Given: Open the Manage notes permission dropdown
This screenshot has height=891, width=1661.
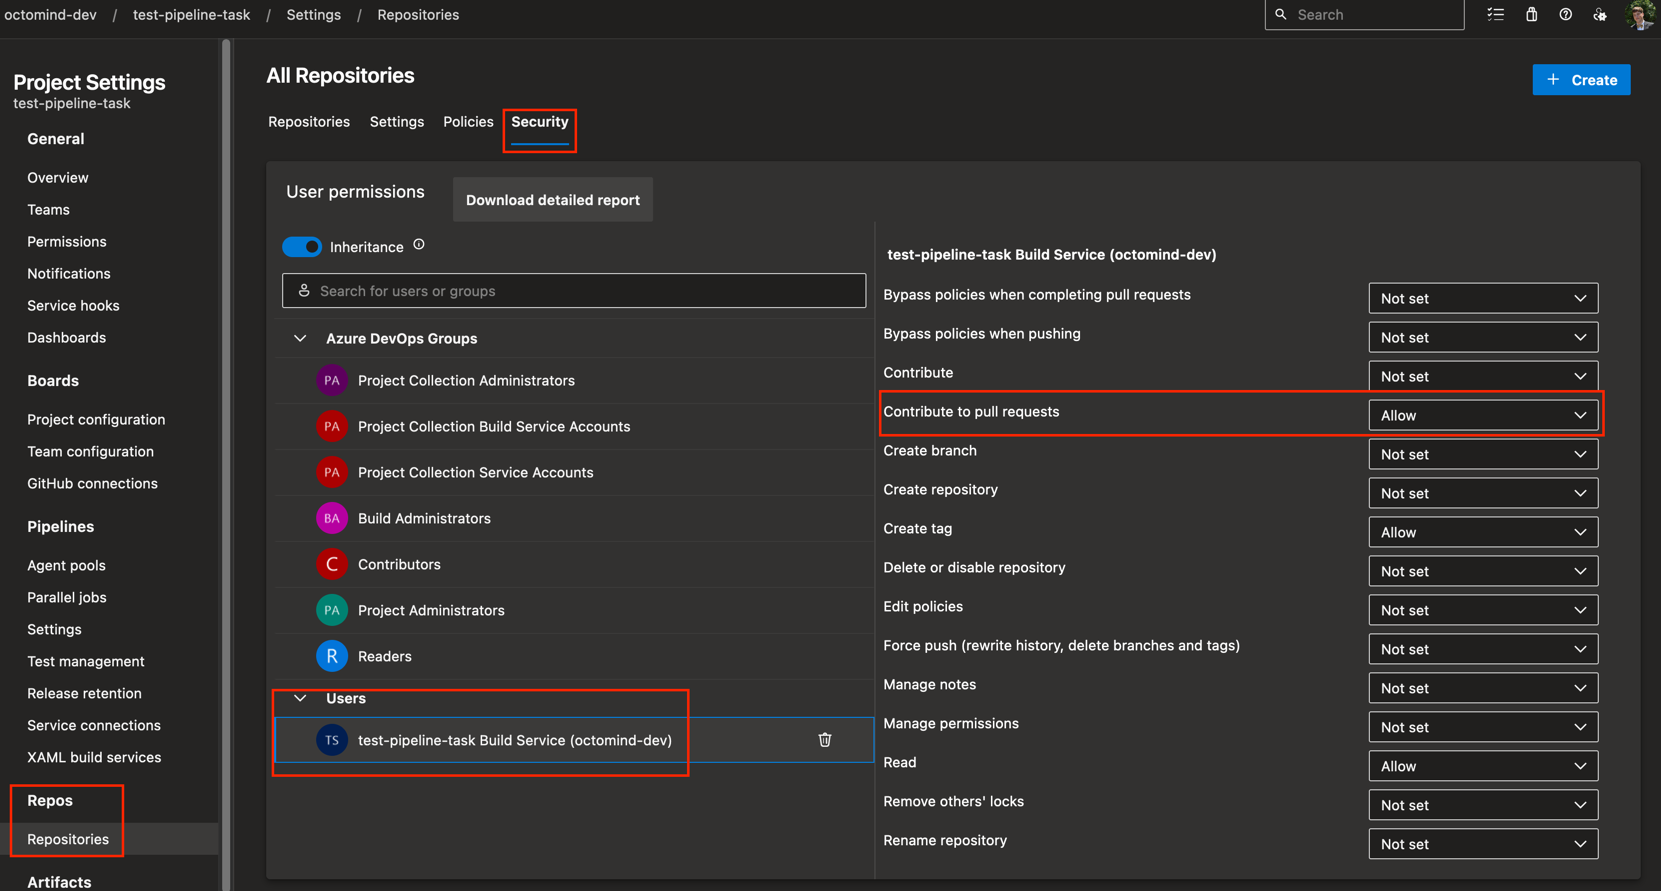Looking at the screenshot, I should tap(1483, 688).
